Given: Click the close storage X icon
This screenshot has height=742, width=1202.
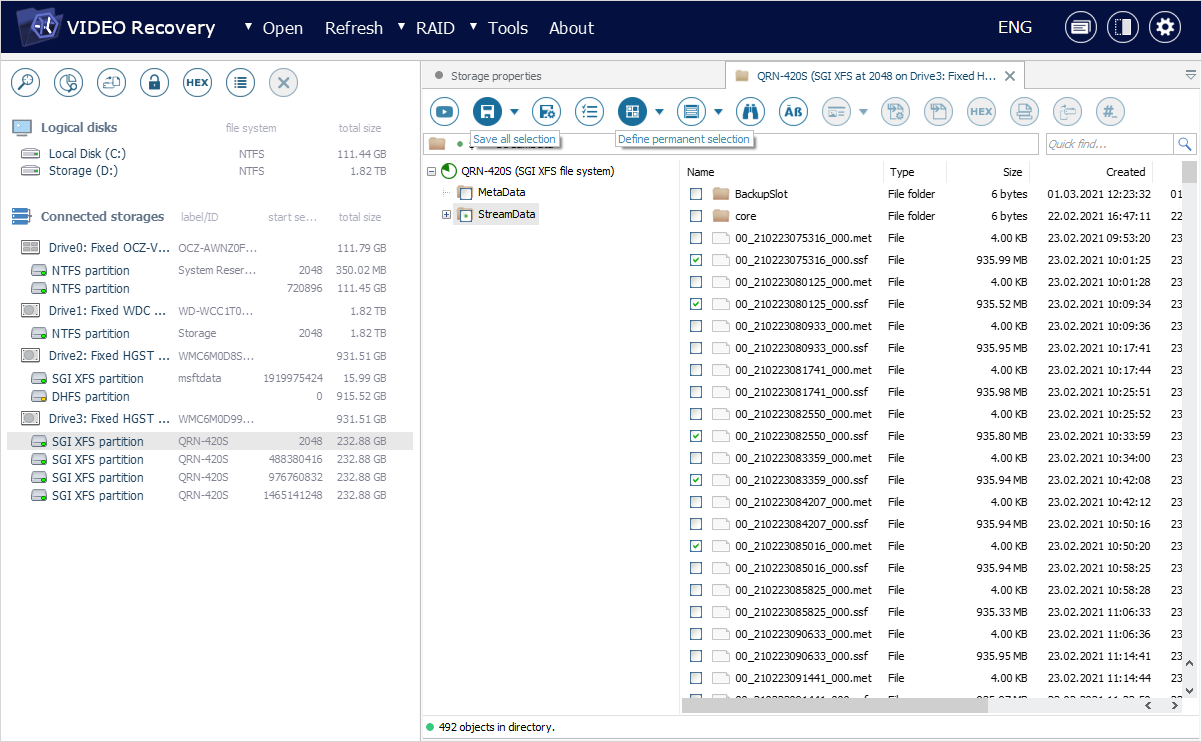Looking at the screenshot, I should (283, 83).
